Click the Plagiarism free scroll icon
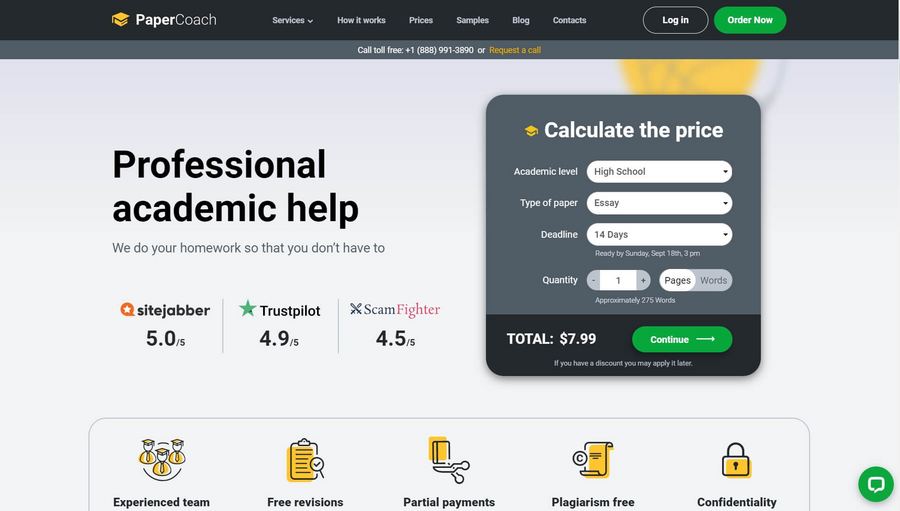 point(593,459)
